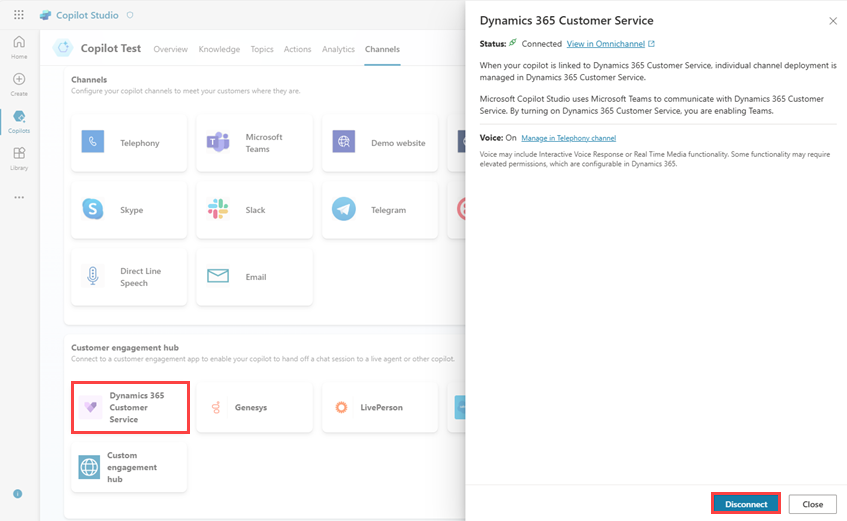Screen dimensions: 847x521
Task: Click the Disconnect button
Action: click(746, 504)
